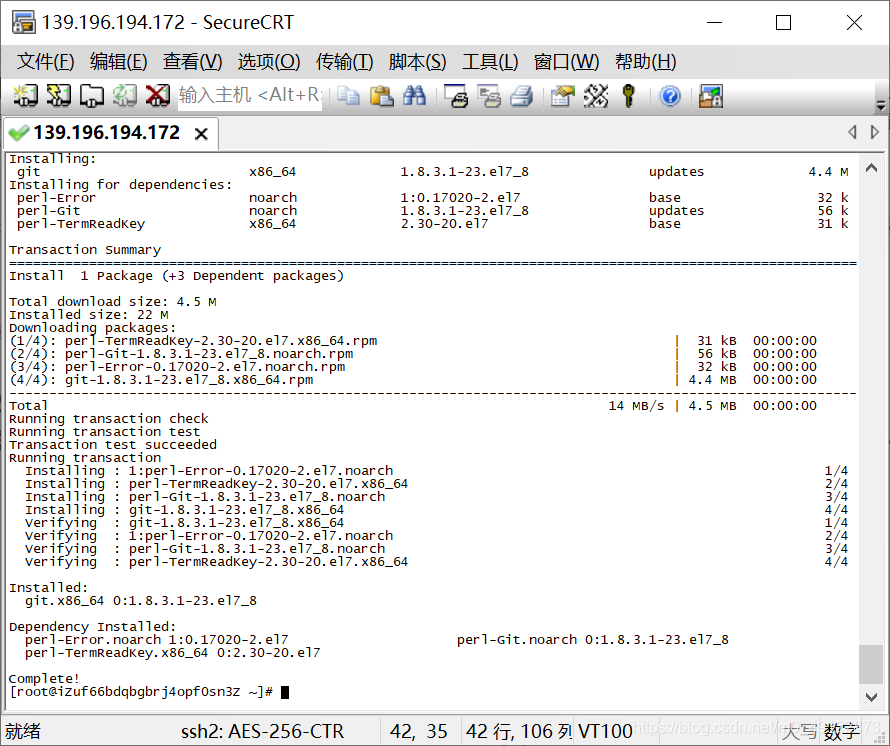
Task: Click 'git.x86_64 0:1.8.3.1-23.el7_8' installed line
Action: 141,601
